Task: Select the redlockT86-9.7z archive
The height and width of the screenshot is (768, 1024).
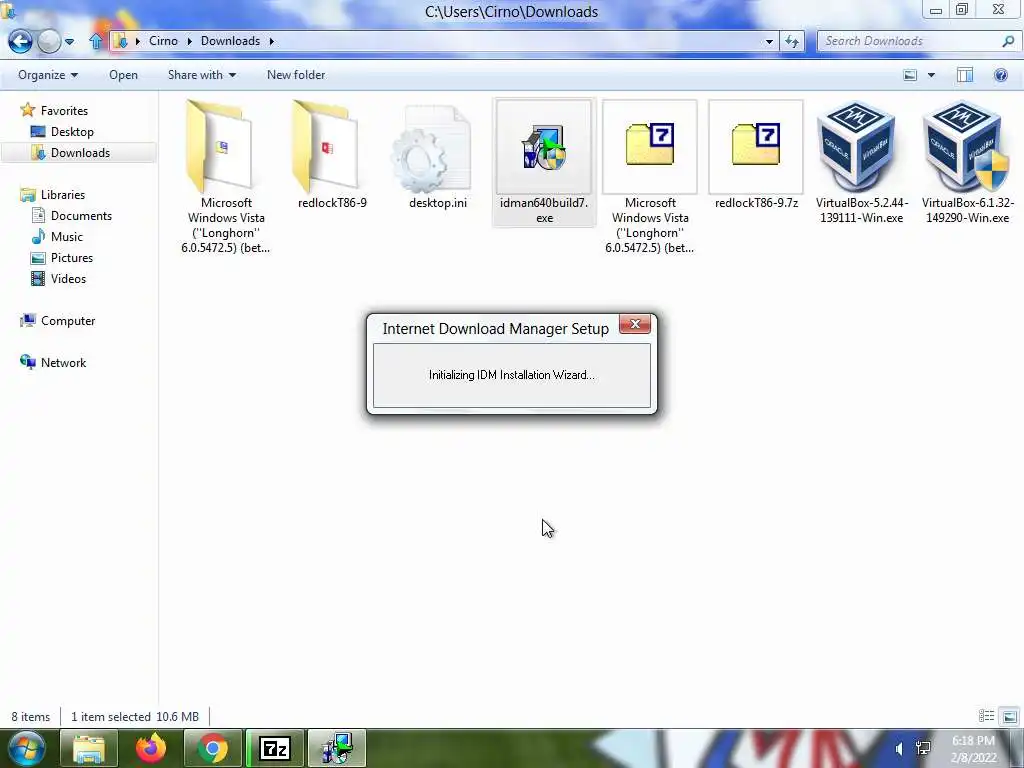Action: coord(756,155)
